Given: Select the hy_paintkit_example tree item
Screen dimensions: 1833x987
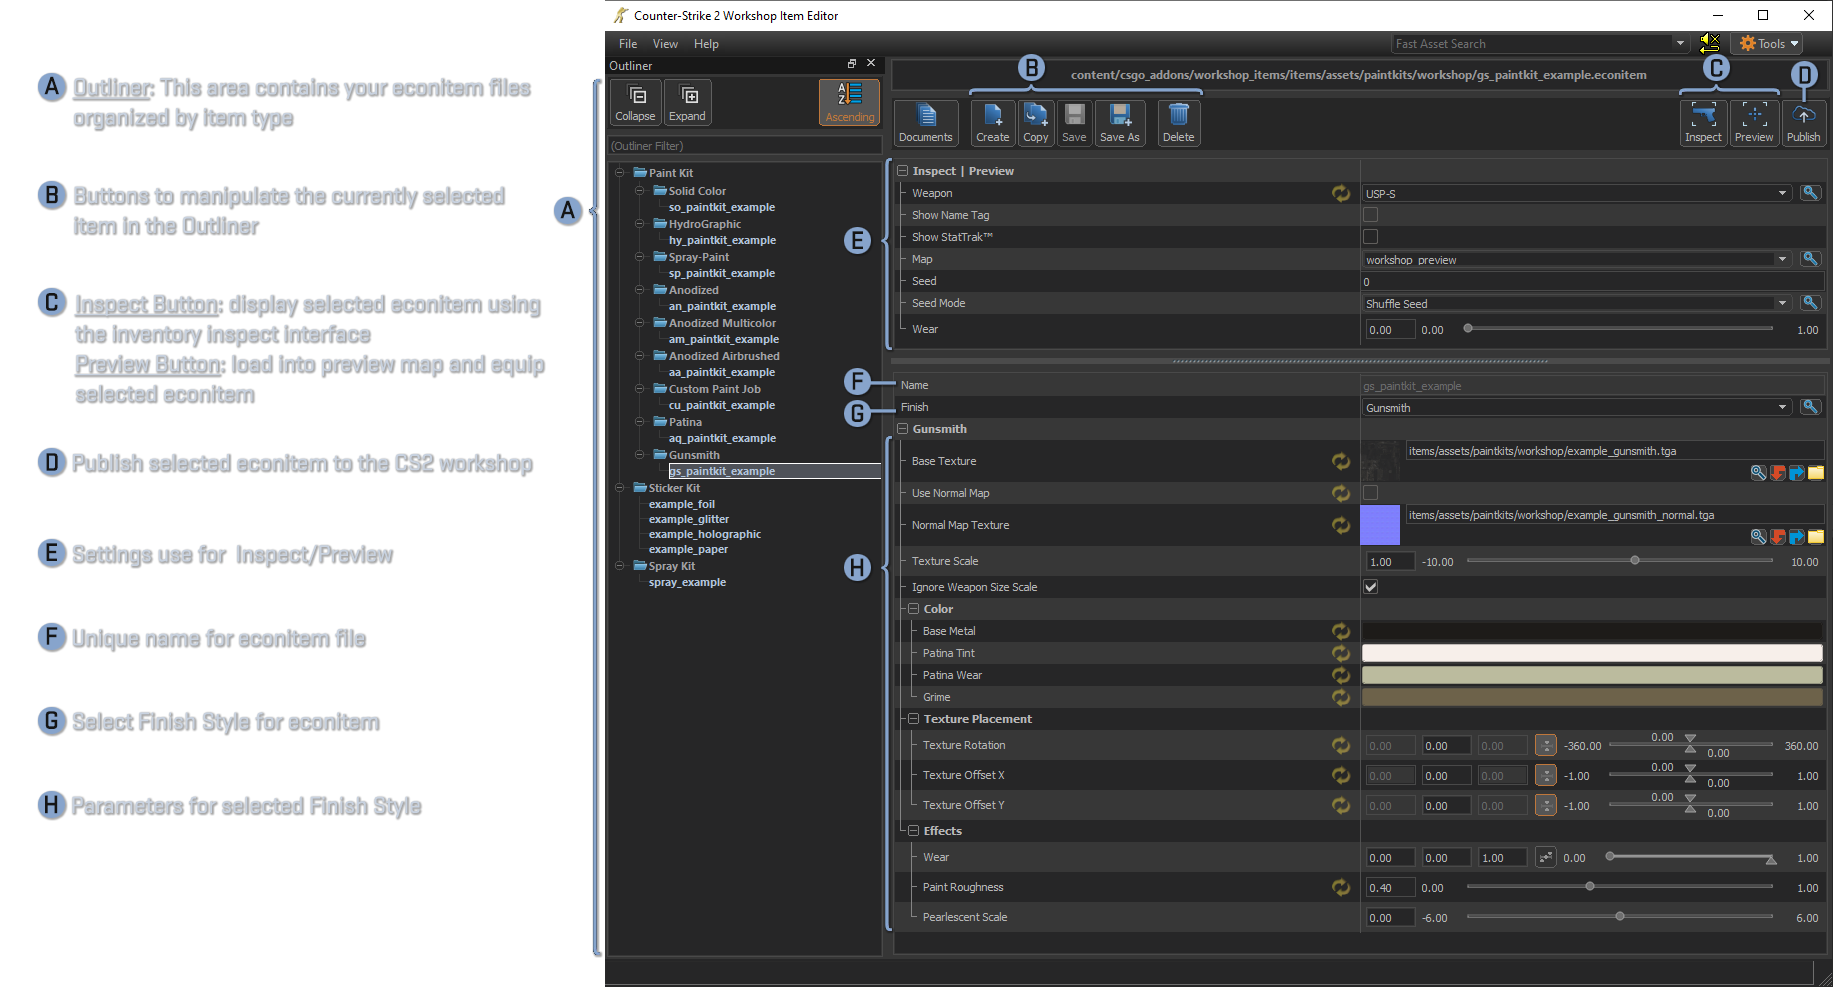Looking at the screenshot, I should point(722,240).
